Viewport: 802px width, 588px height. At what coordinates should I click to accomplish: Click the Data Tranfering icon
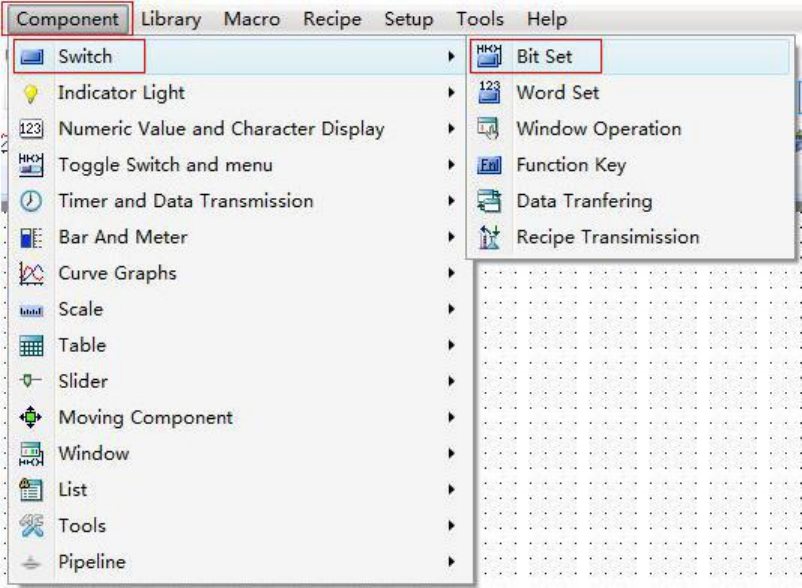[489, 201]
